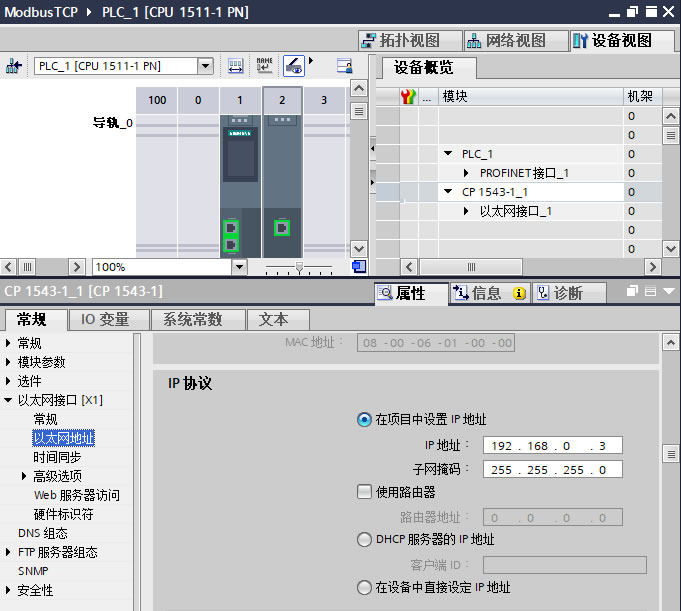
Task: Click the small arrow beside the visibility icon
Action: click(x=311, y=61)
